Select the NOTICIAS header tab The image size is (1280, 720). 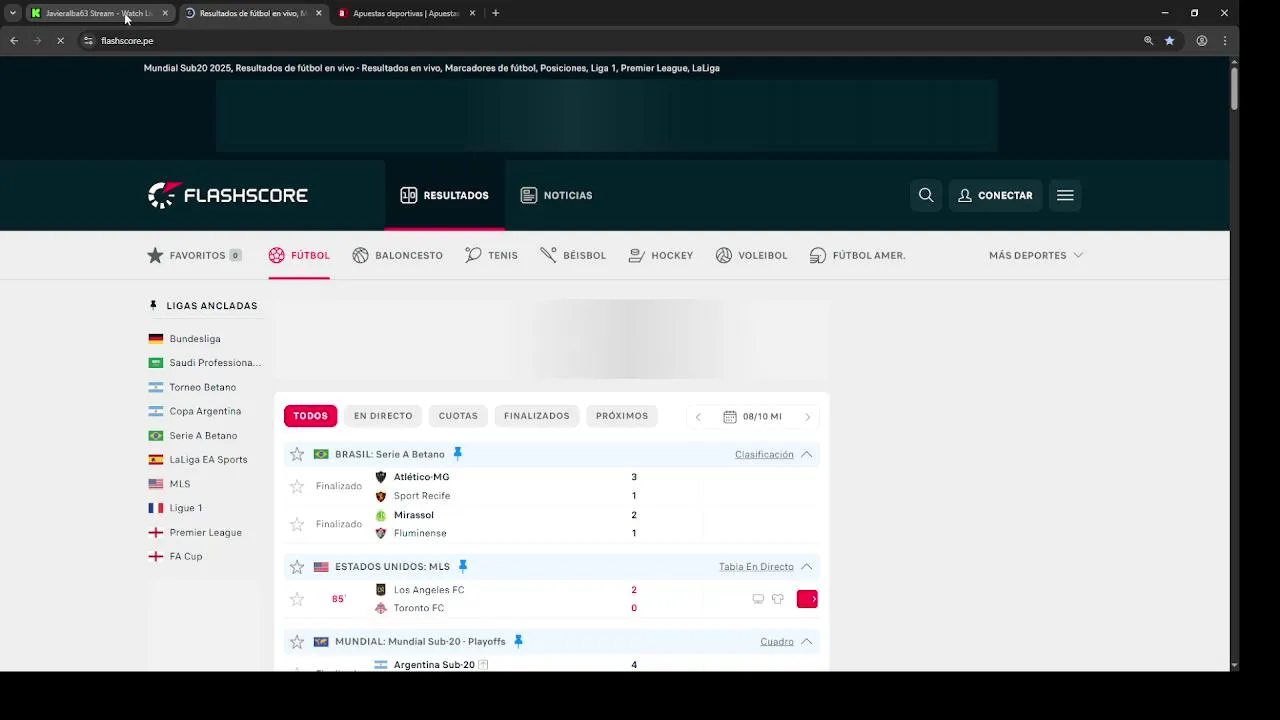click(557, 195)
